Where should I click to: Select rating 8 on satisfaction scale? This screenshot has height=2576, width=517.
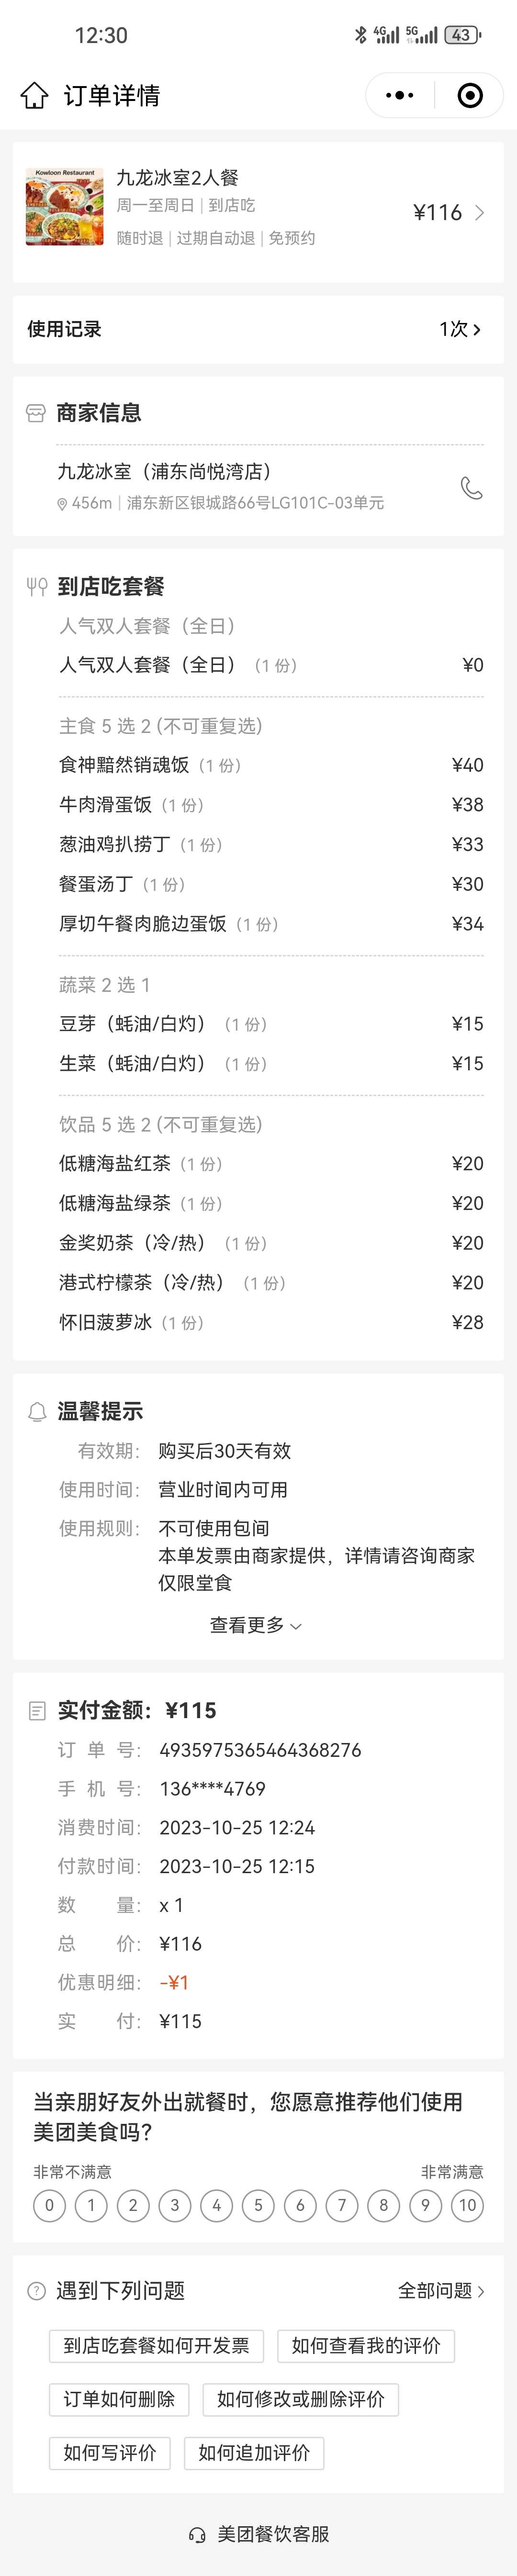coord(383,2205)
